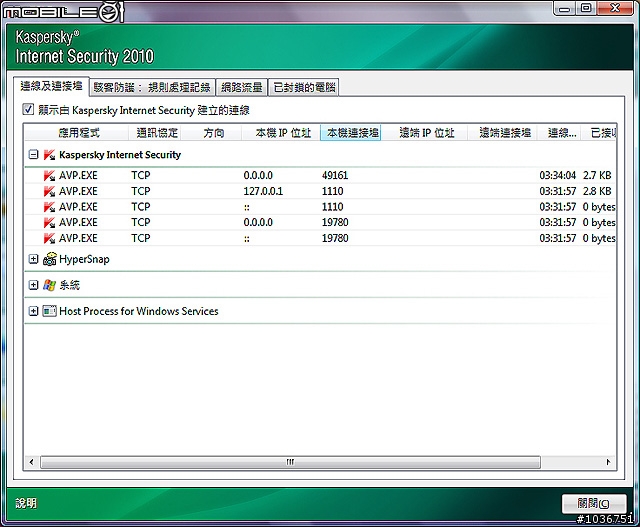
Task: Open the 已封鎖的電腦 tab
Action: pos(304,87)
